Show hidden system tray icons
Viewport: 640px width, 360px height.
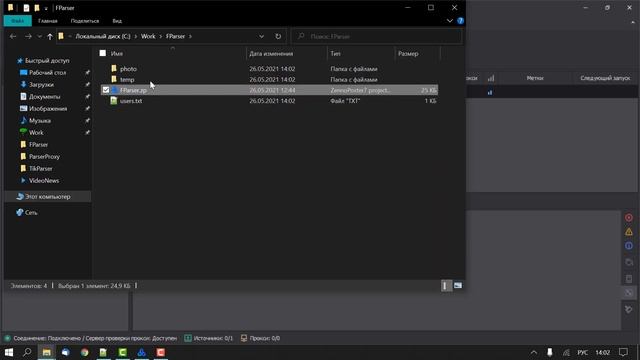click(x=533, y=352)
